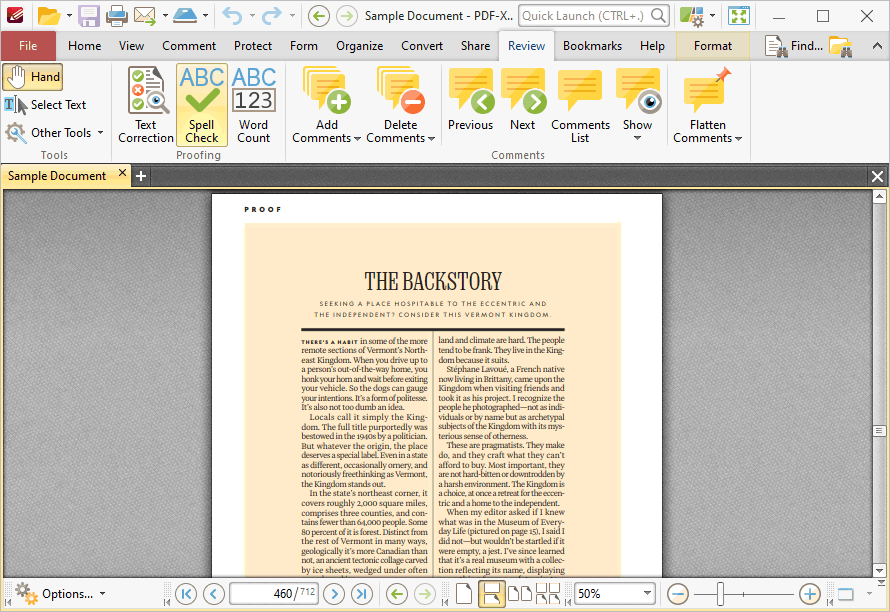Switch to the Organize tab
This screenshot has height=612, width=890.
pyautogui.click(x=359, y=46)
